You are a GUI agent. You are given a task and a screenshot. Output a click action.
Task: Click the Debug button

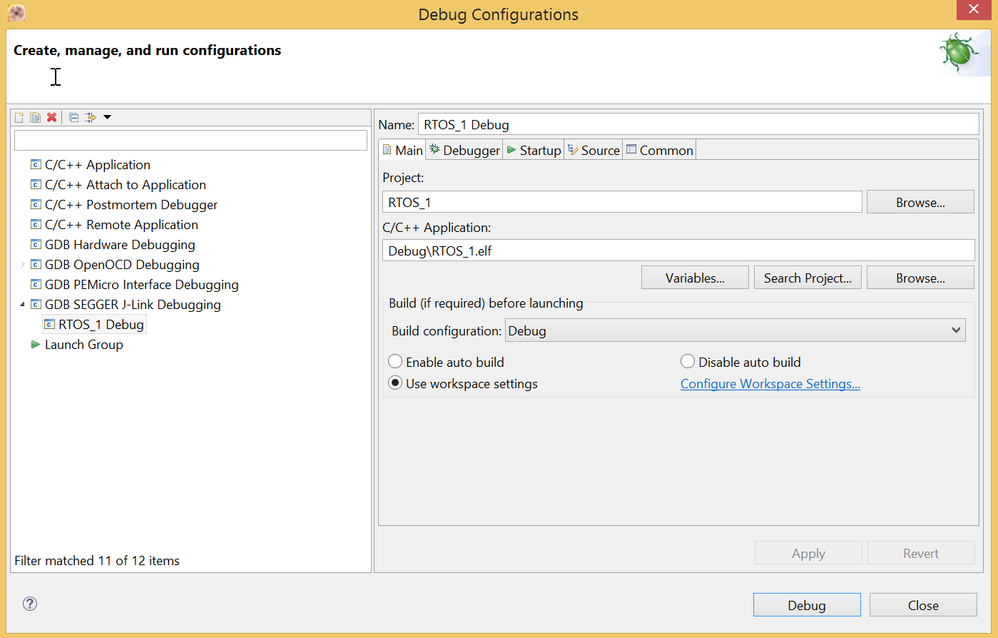(x=806, y=605)
